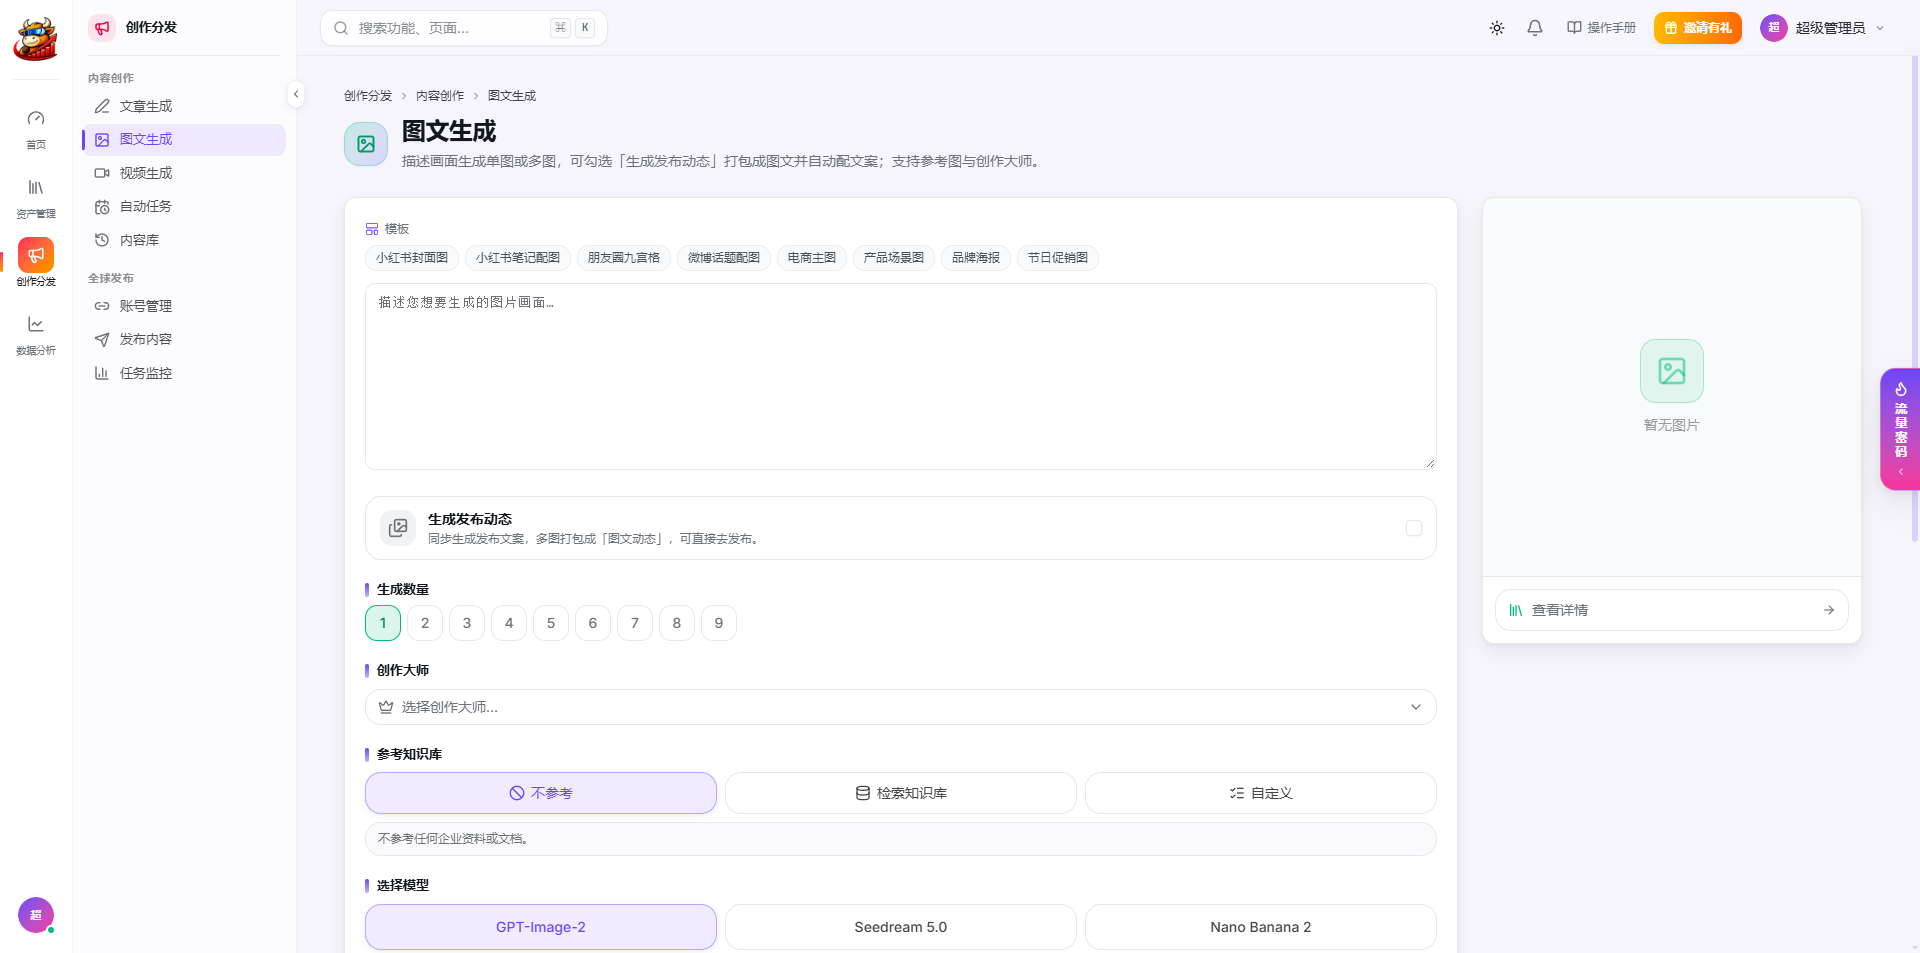Screen dimensions: 1920x953
Task: Select 视频生成 menu item
Action: (184, 173)
